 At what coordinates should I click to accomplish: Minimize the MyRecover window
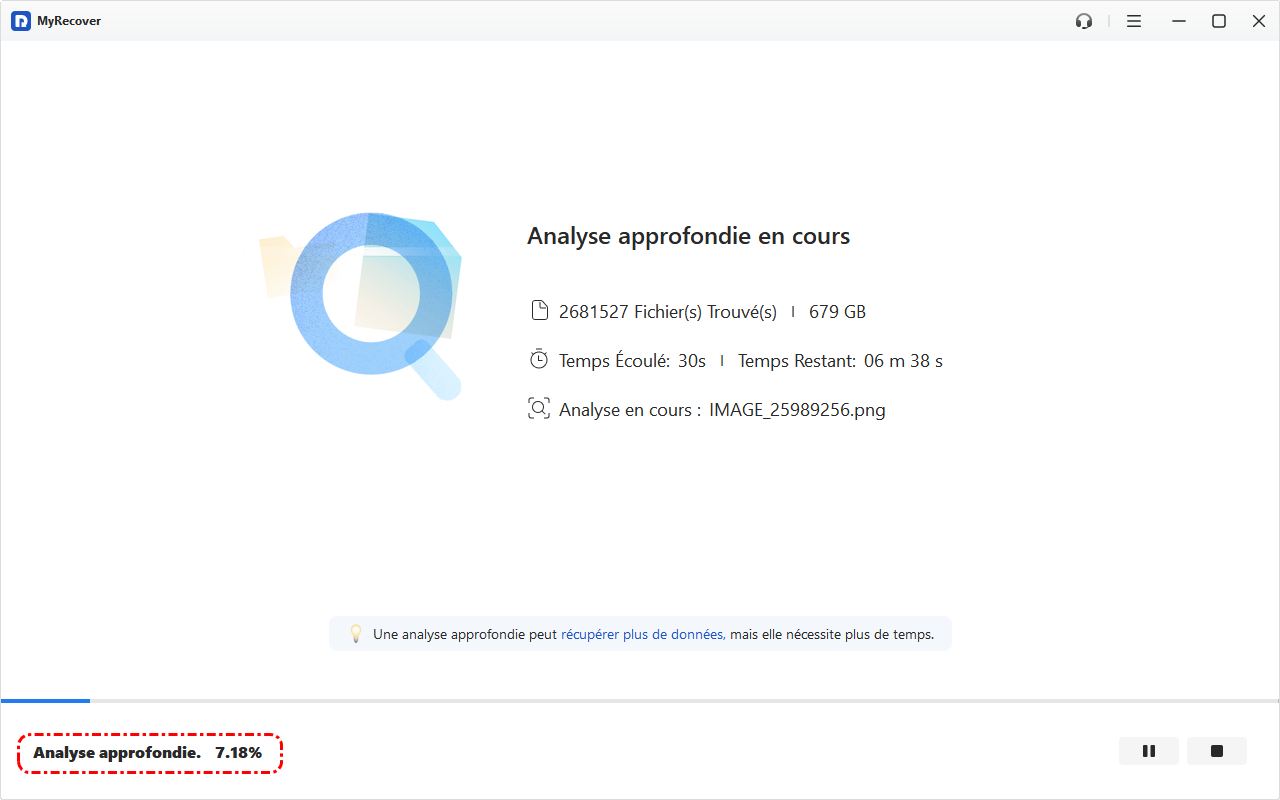coord(1179,21)
